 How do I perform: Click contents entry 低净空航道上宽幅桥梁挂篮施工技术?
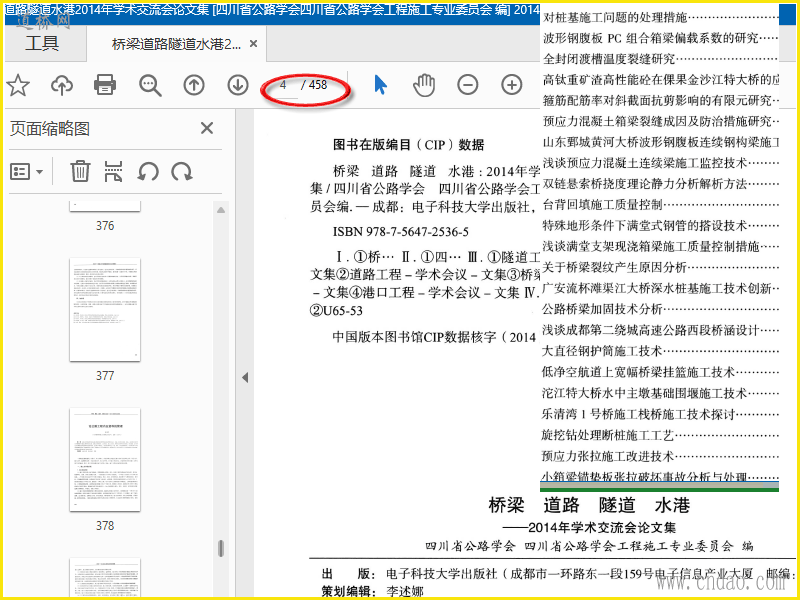638,372
